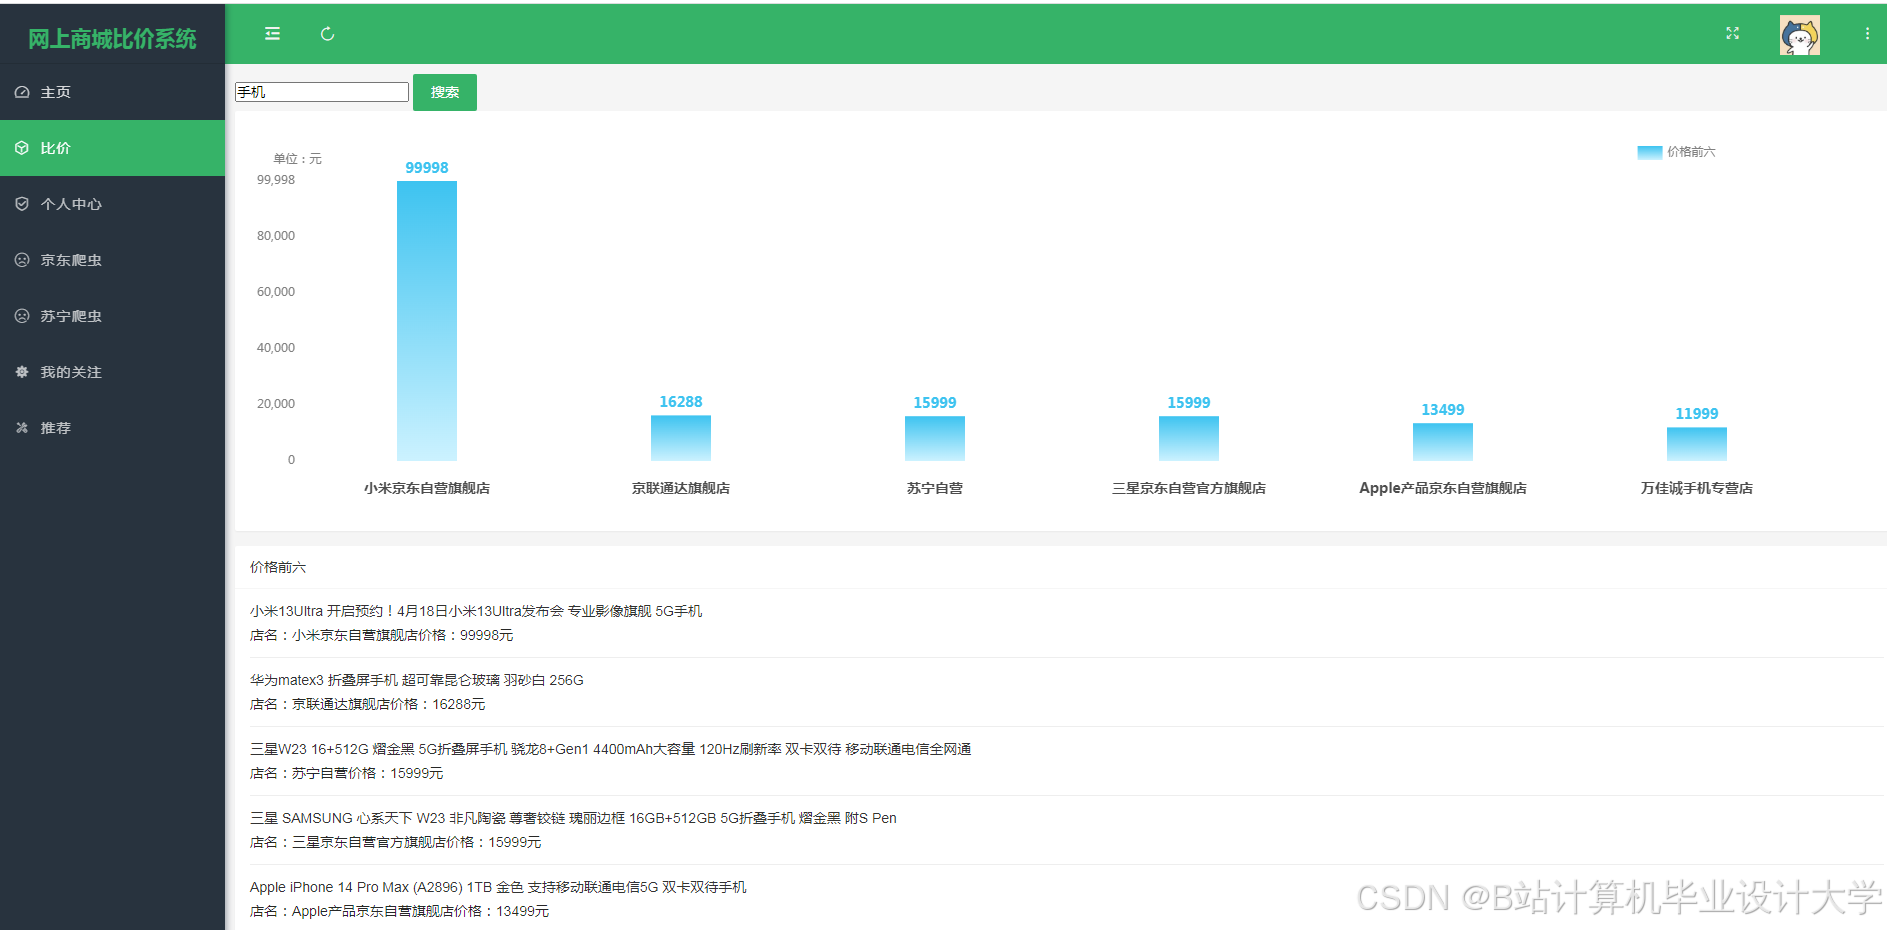This screenshot has height=930, width=1887.
Task: Click the 我的关注 gear icon
Action: (22, 372)
